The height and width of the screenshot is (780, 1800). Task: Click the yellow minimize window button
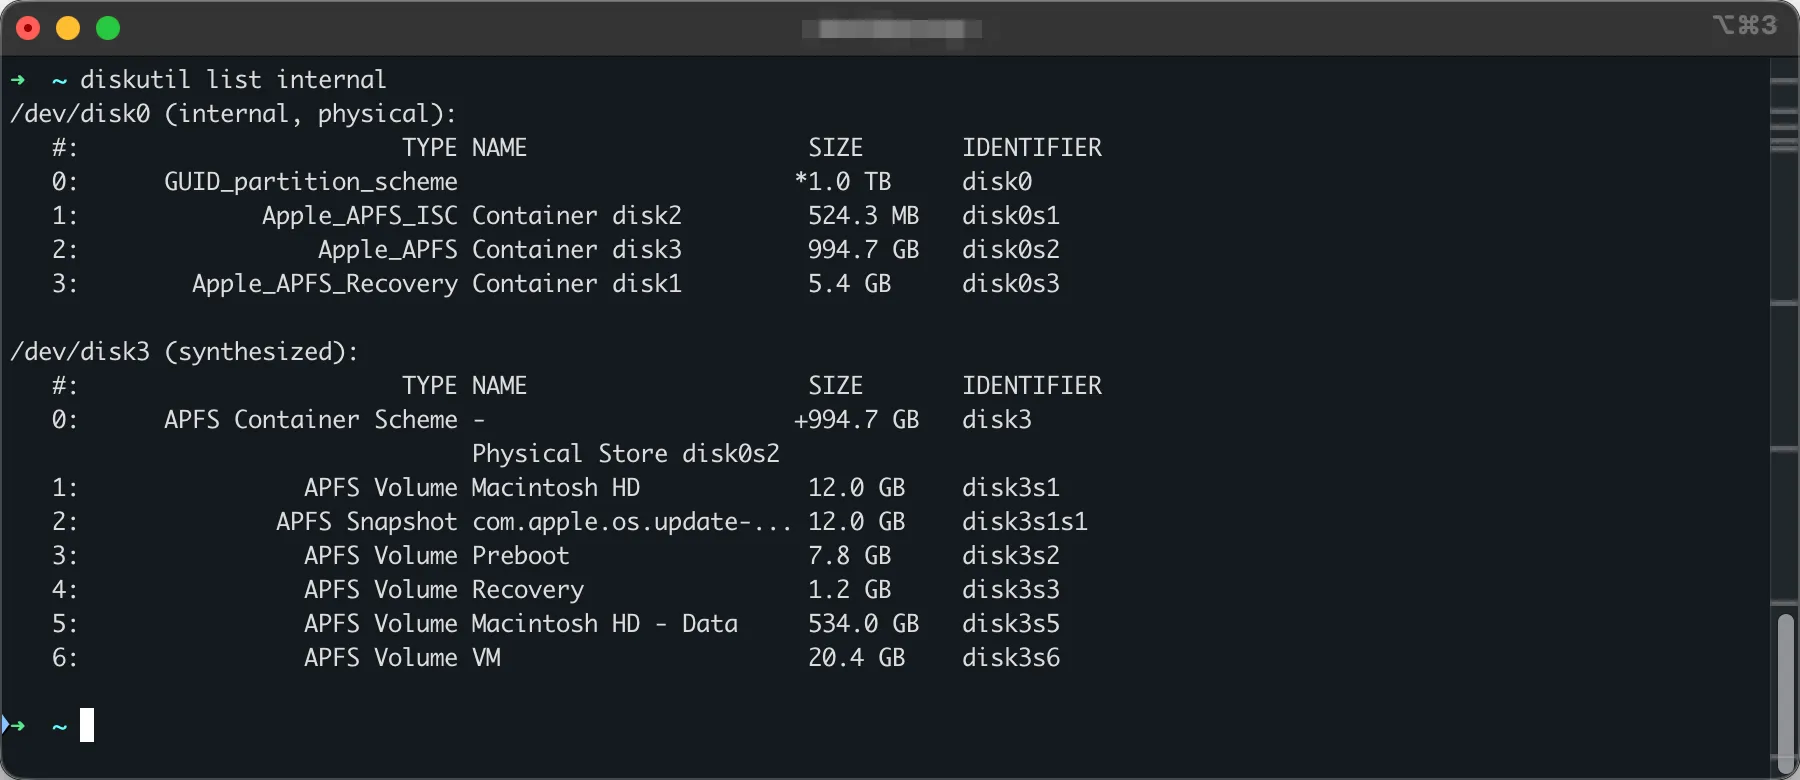(x=68, y=28)
